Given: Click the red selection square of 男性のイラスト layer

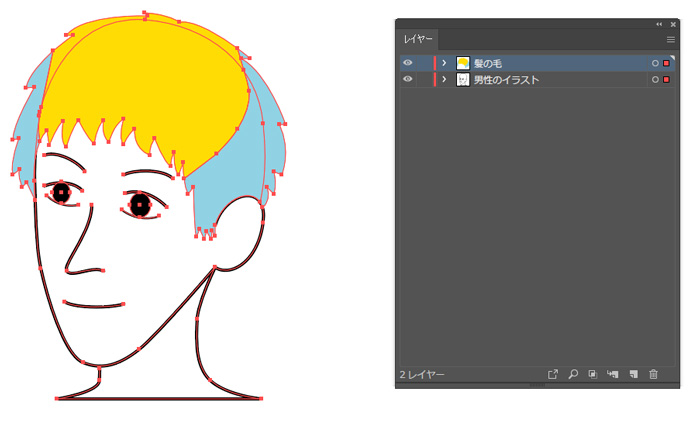Looking at the screenshot, I should tap(667, 79).
